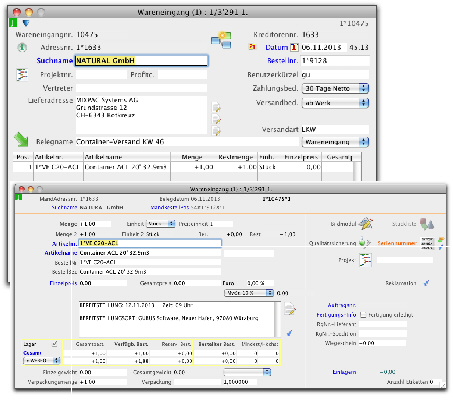
Task: Click the Lieferadresse text area
Action: [141, 115]
